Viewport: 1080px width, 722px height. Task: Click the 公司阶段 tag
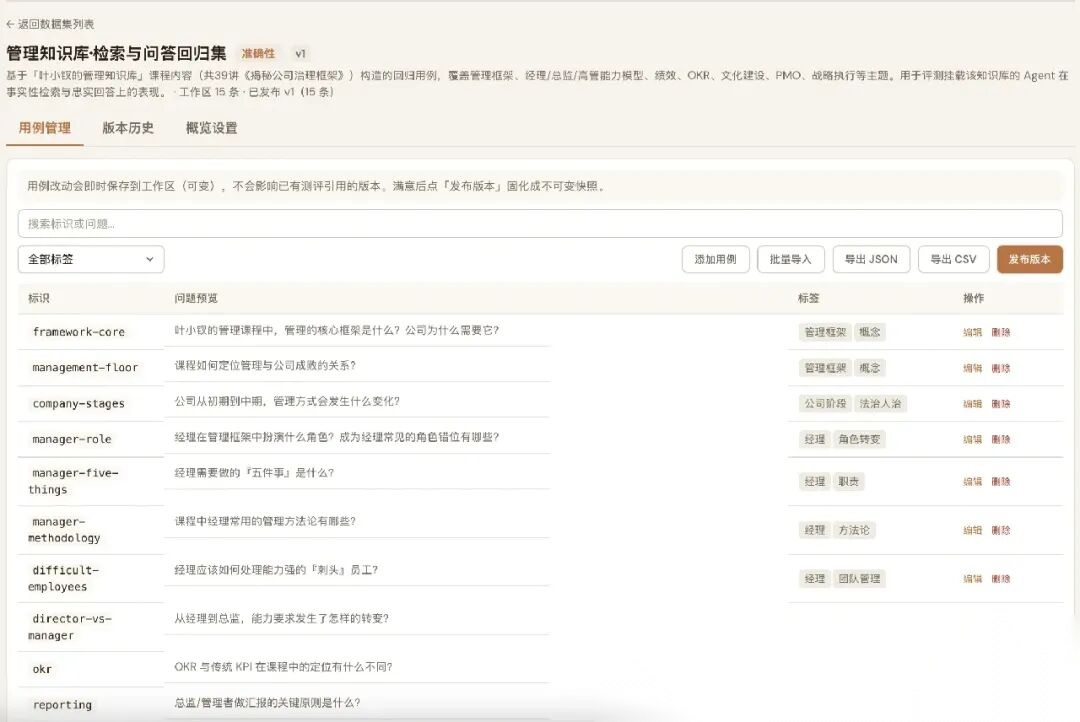(825, 404)
